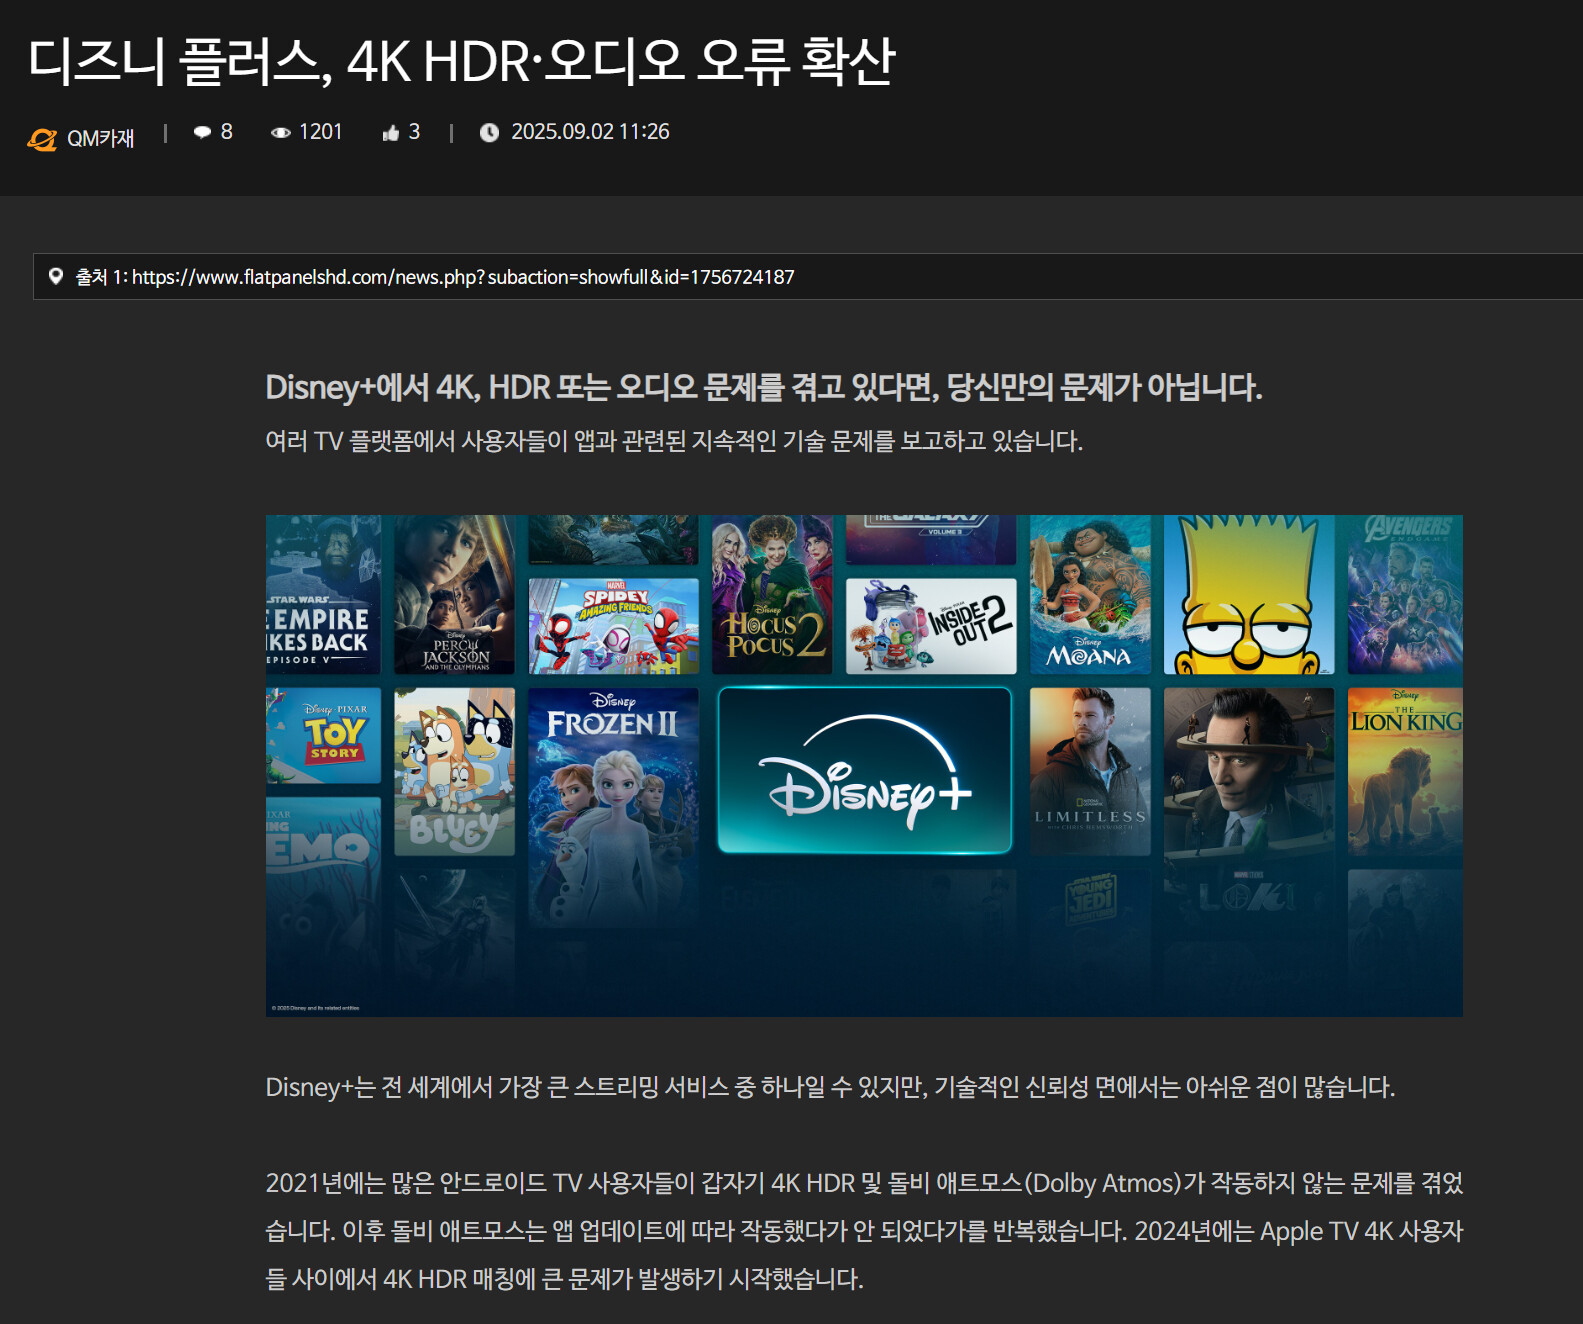The image size is (1583, 1324).
Task: Click the clock timestamp icon
Action: click(489, 132)
